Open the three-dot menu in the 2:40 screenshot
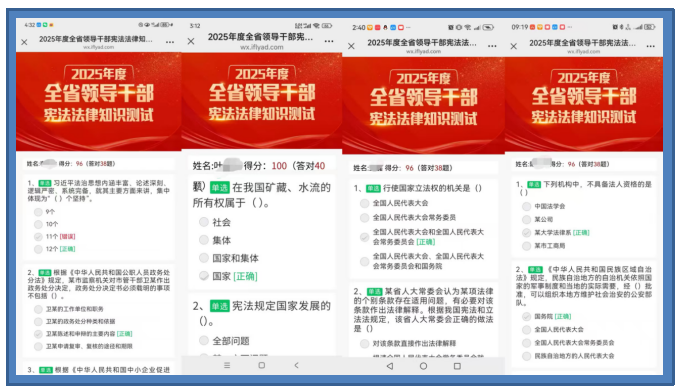Image resolution: width=686 pixels, height=390 pixels. click(x=492, y=46)
